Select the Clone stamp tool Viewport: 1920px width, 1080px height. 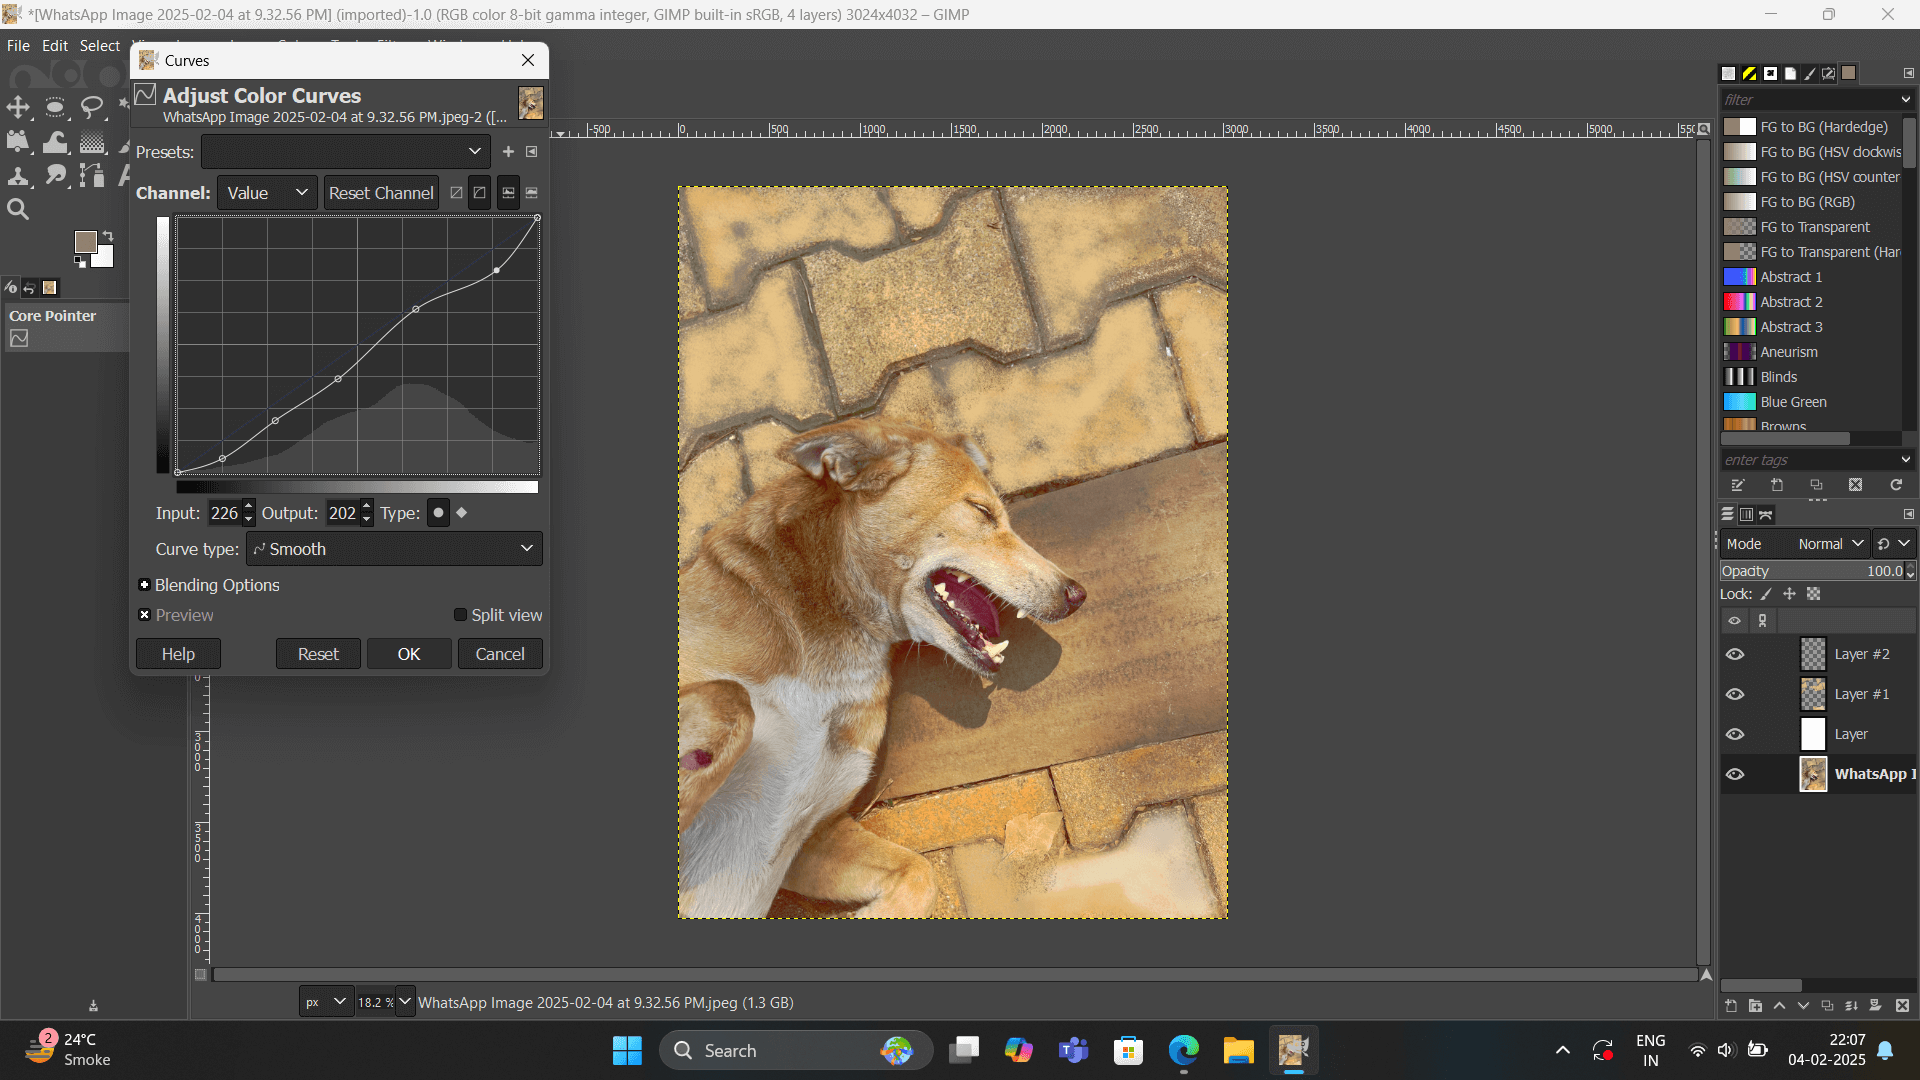pyautogui.click(x=19, y=176)
